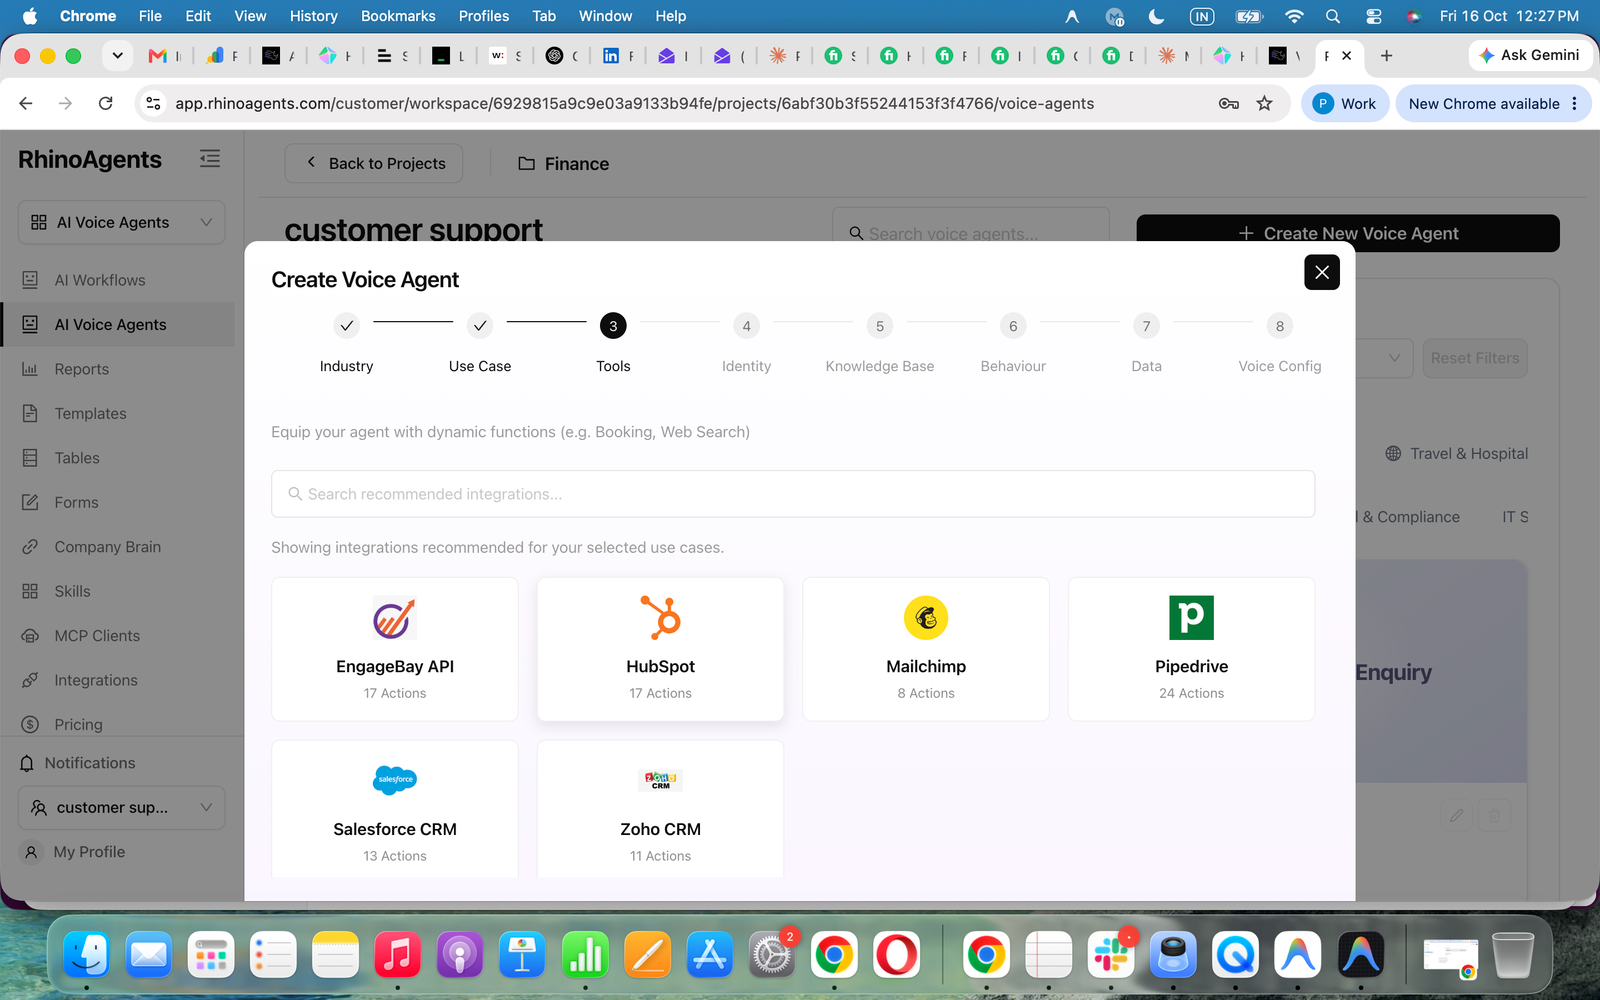Click Reset Filters button
The image size is (1600, 1000).
click(1475, 358)
